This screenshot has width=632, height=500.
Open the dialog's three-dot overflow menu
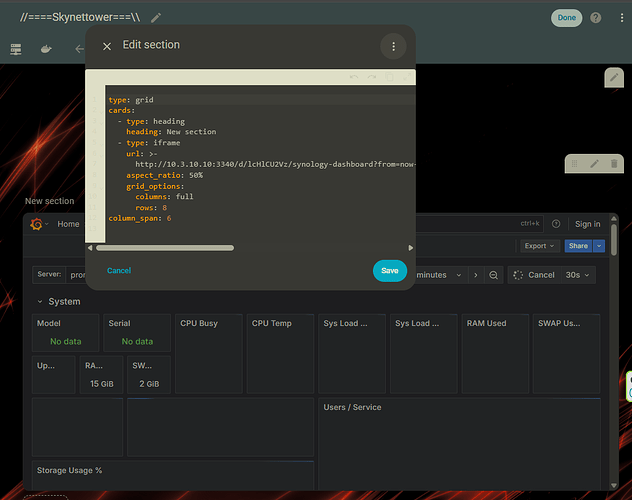click(393, 46)
